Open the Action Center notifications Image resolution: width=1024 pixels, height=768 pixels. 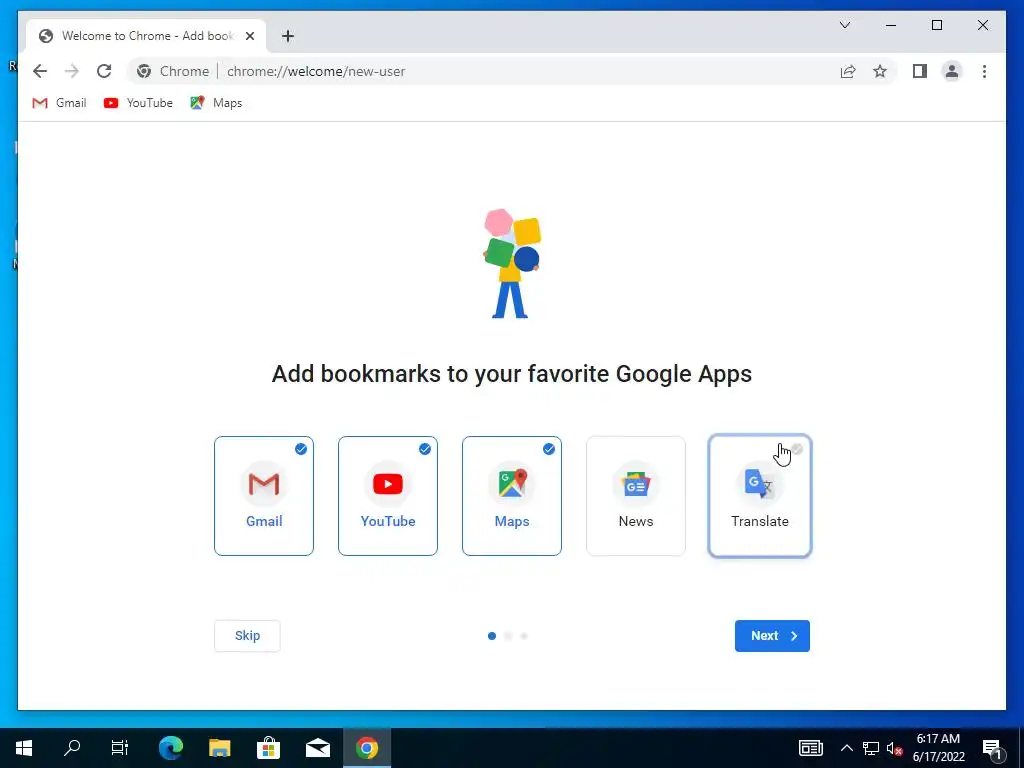point(992,748)
